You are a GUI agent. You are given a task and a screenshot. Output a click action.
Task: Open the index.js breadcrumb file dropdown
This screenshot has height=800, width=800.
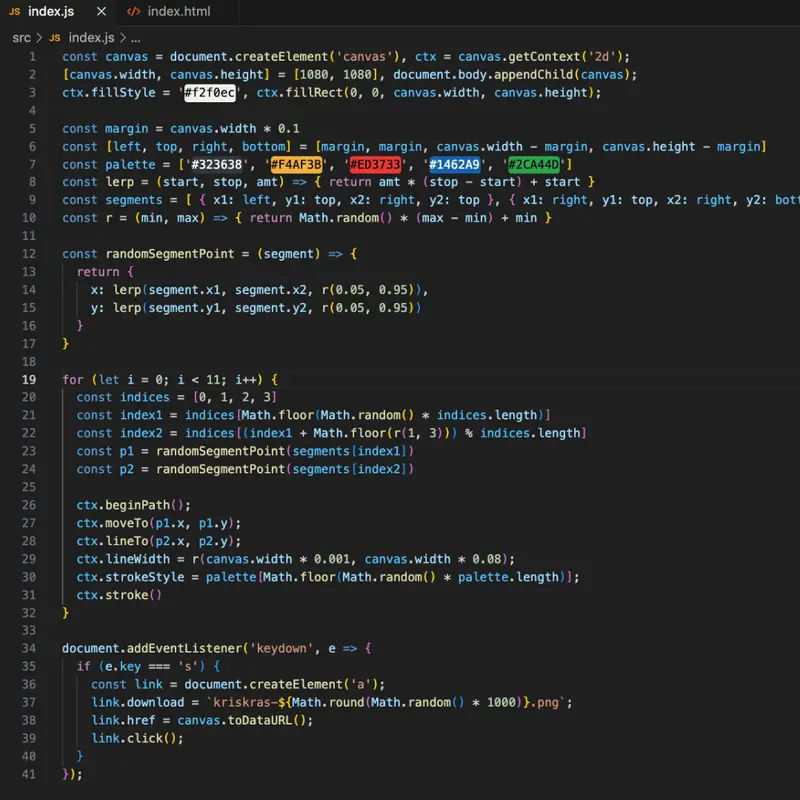(92, 37)
